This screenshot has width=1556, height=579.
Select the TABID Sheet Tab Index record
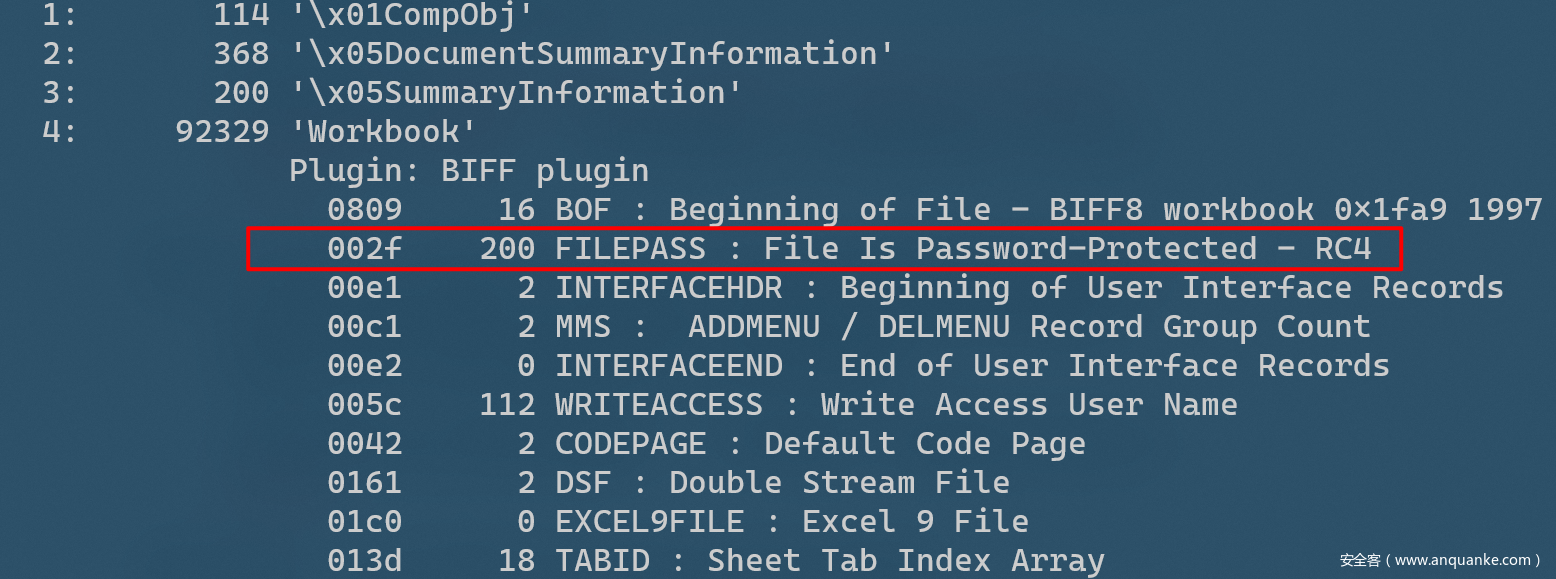715,561
